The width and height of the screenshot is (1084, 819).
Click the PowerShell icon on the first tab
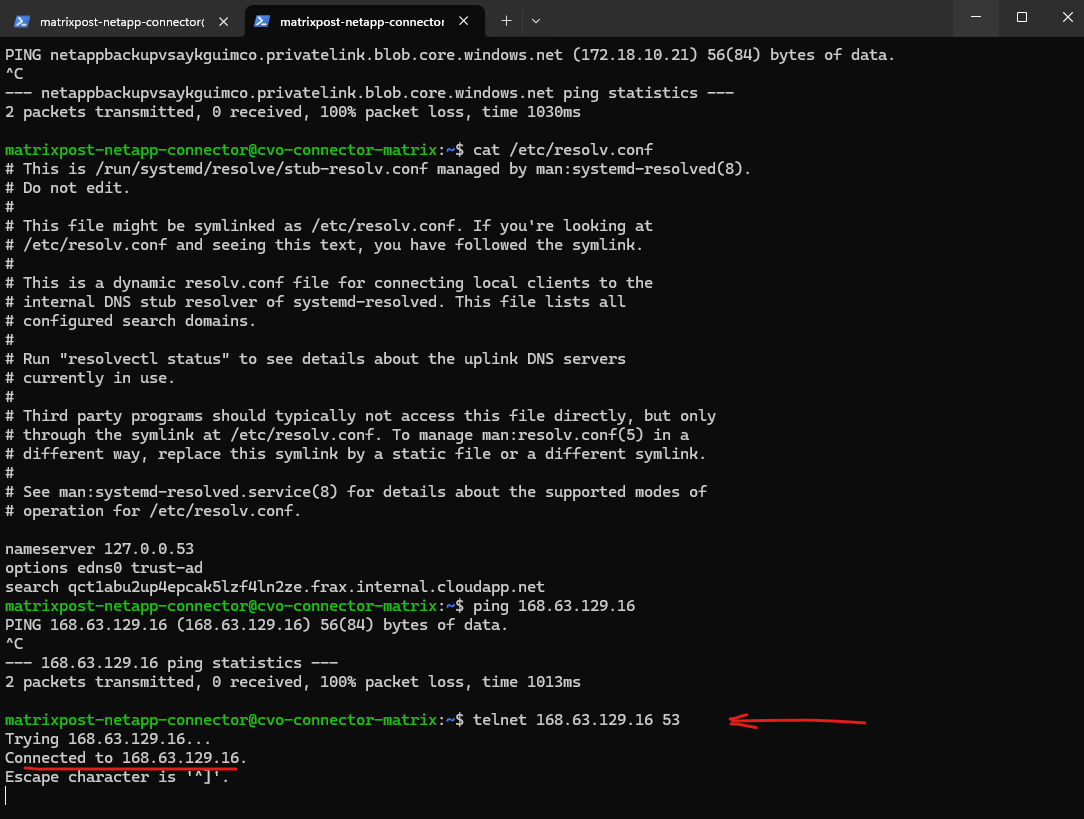[x=21, y=21]
